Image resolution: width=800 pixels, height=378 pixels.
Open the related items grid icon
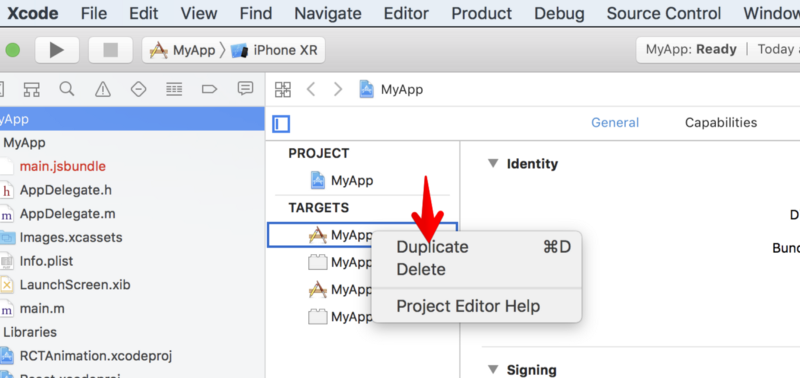283,89
